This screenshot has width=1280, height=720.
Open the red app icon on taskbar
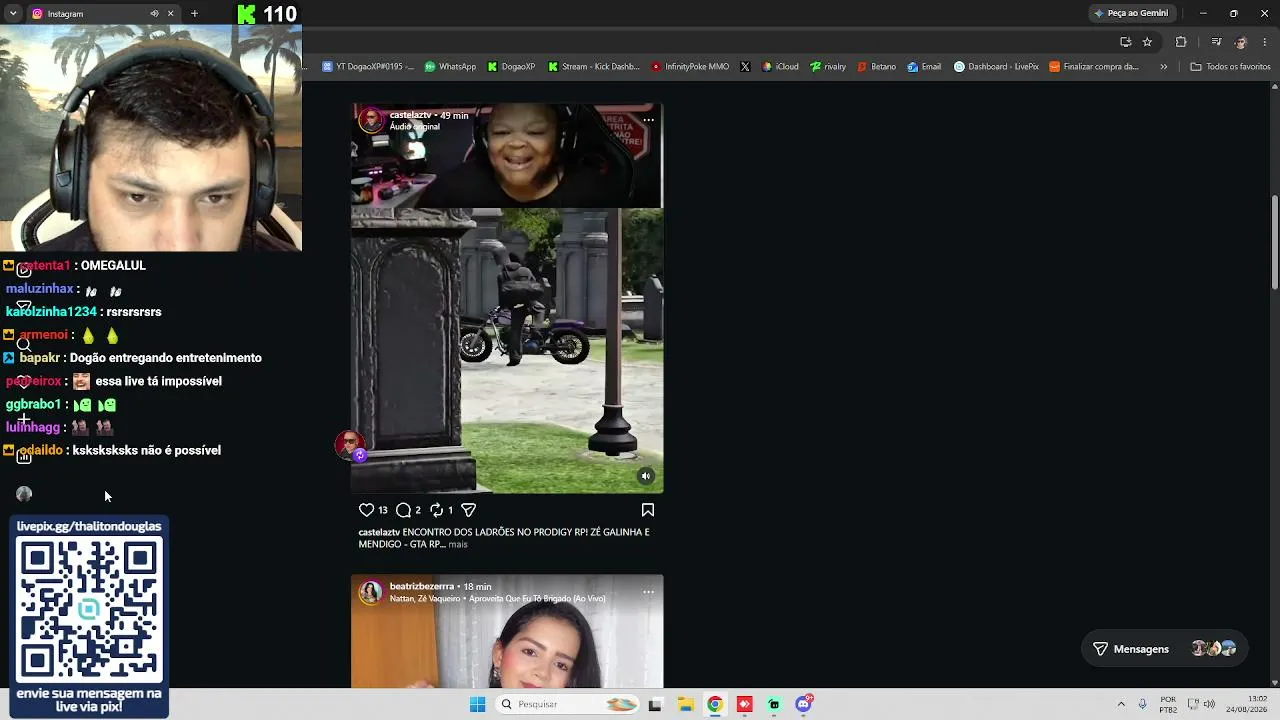pyautogui.click(x=744, y=704)
